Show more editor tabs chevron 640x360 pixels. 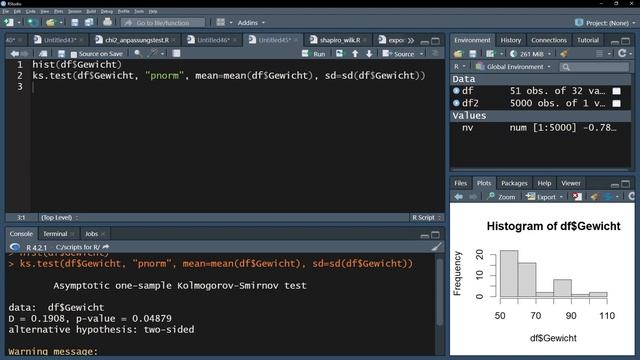click(x=411, y=40)
